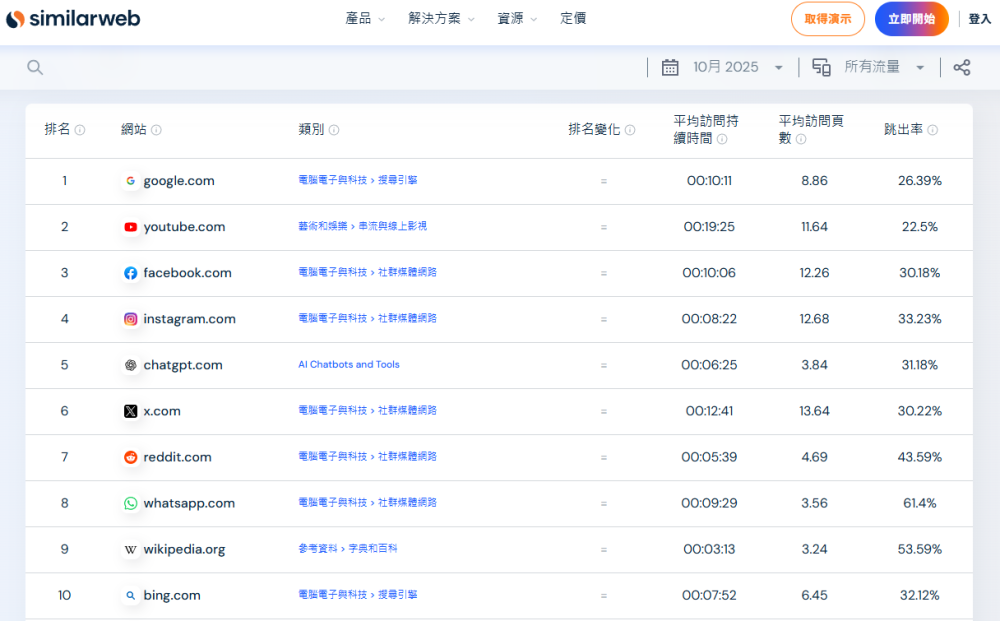Screen dimensions: 1000x621
Task: Open the youtube.com site link
Action: (184, 227)
